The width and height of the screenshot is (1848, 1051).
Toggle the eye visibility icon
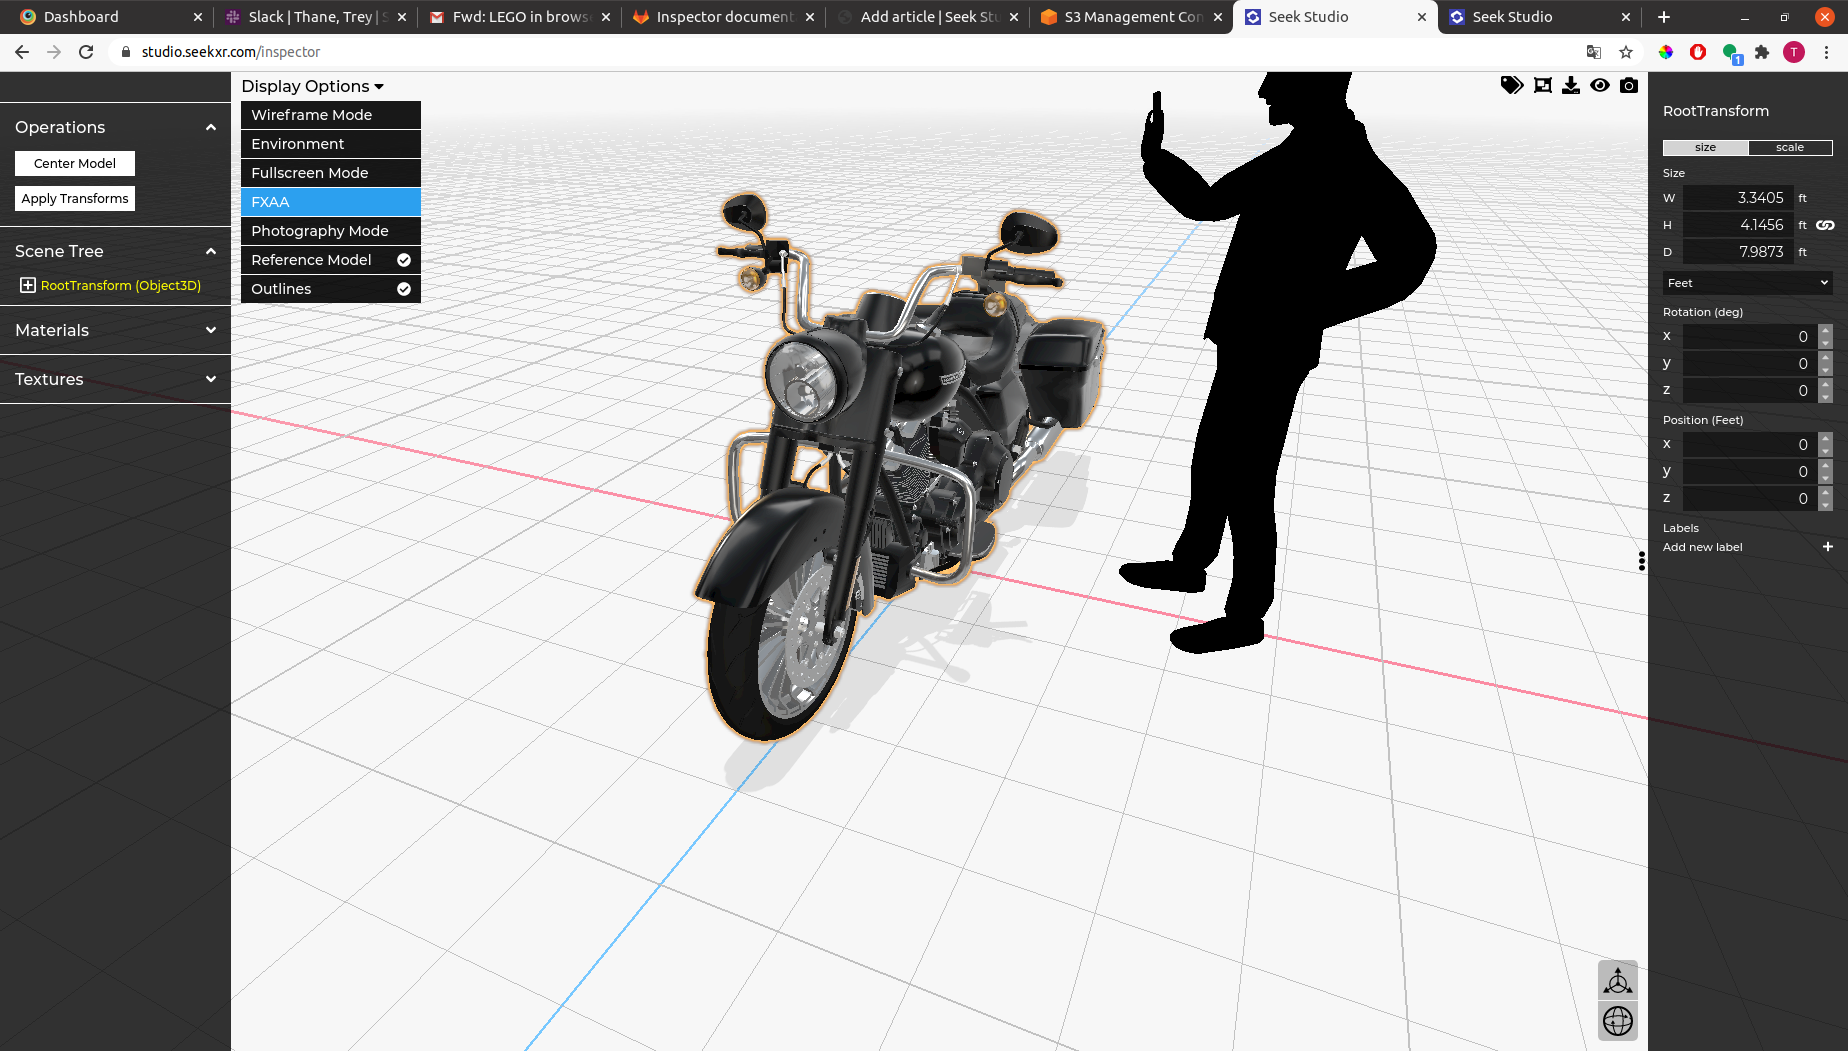[1600, 85]
